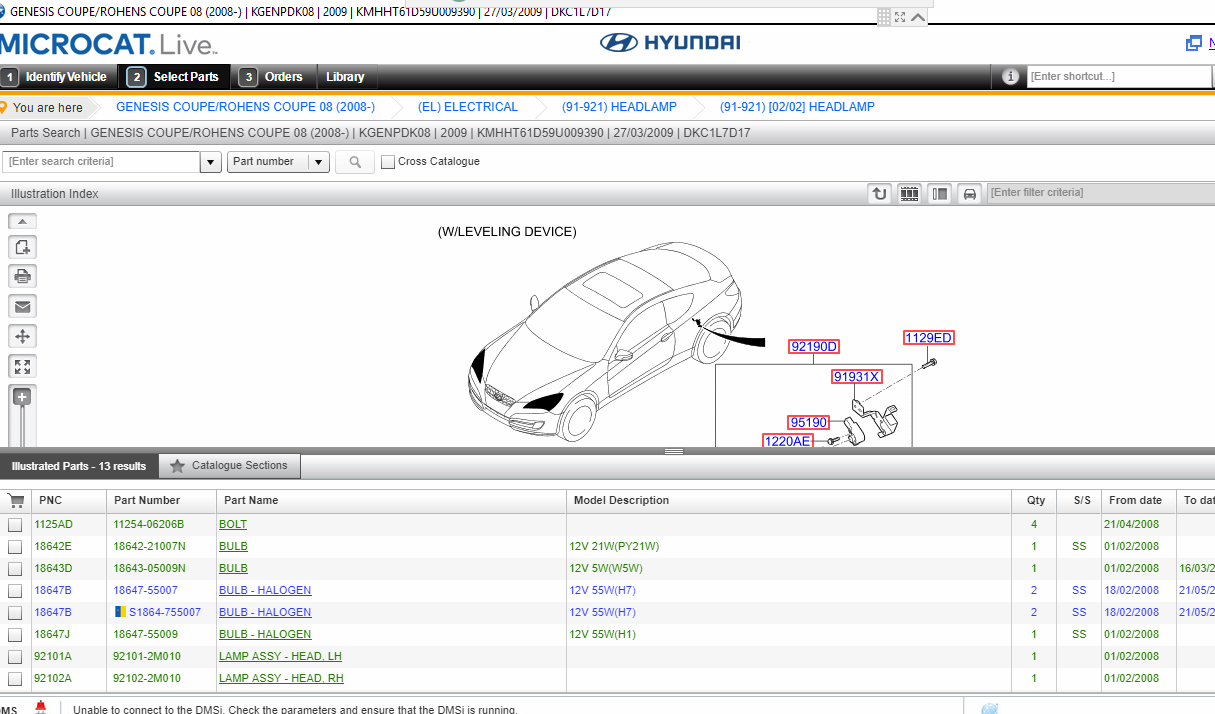Viewport: 1215px width, 714px height.
Task: Check the box for 1125AD BOLT row
Action: 15,525
